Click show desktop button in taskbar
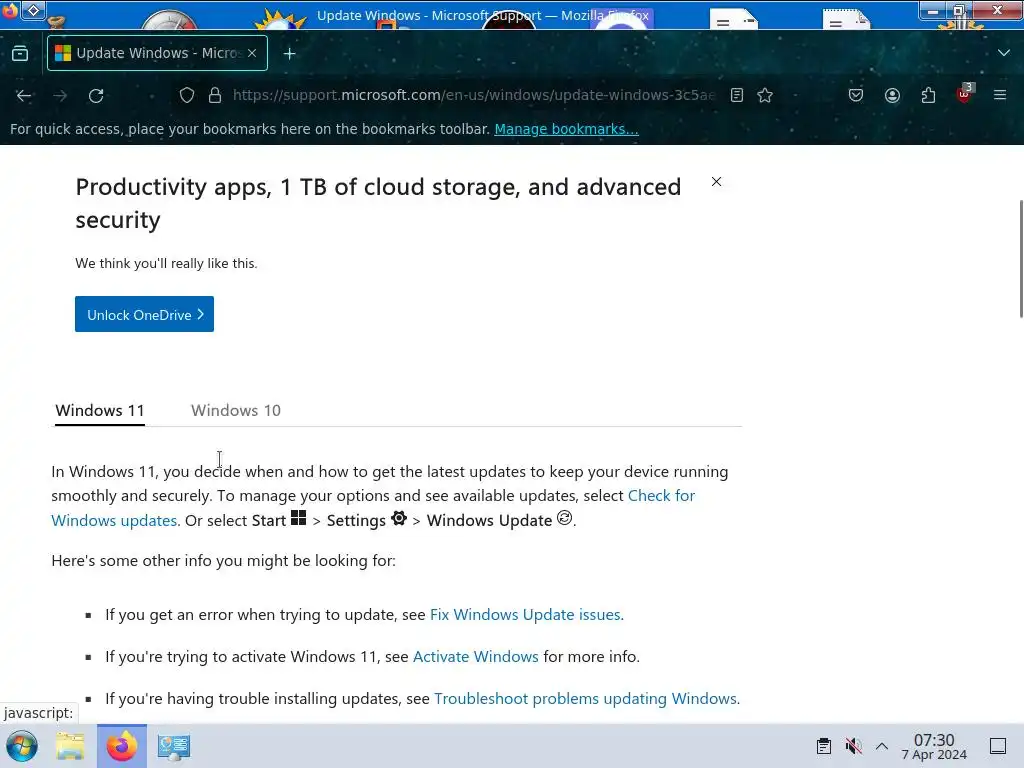Screen dimensions: 1024x768 point(998,746)
